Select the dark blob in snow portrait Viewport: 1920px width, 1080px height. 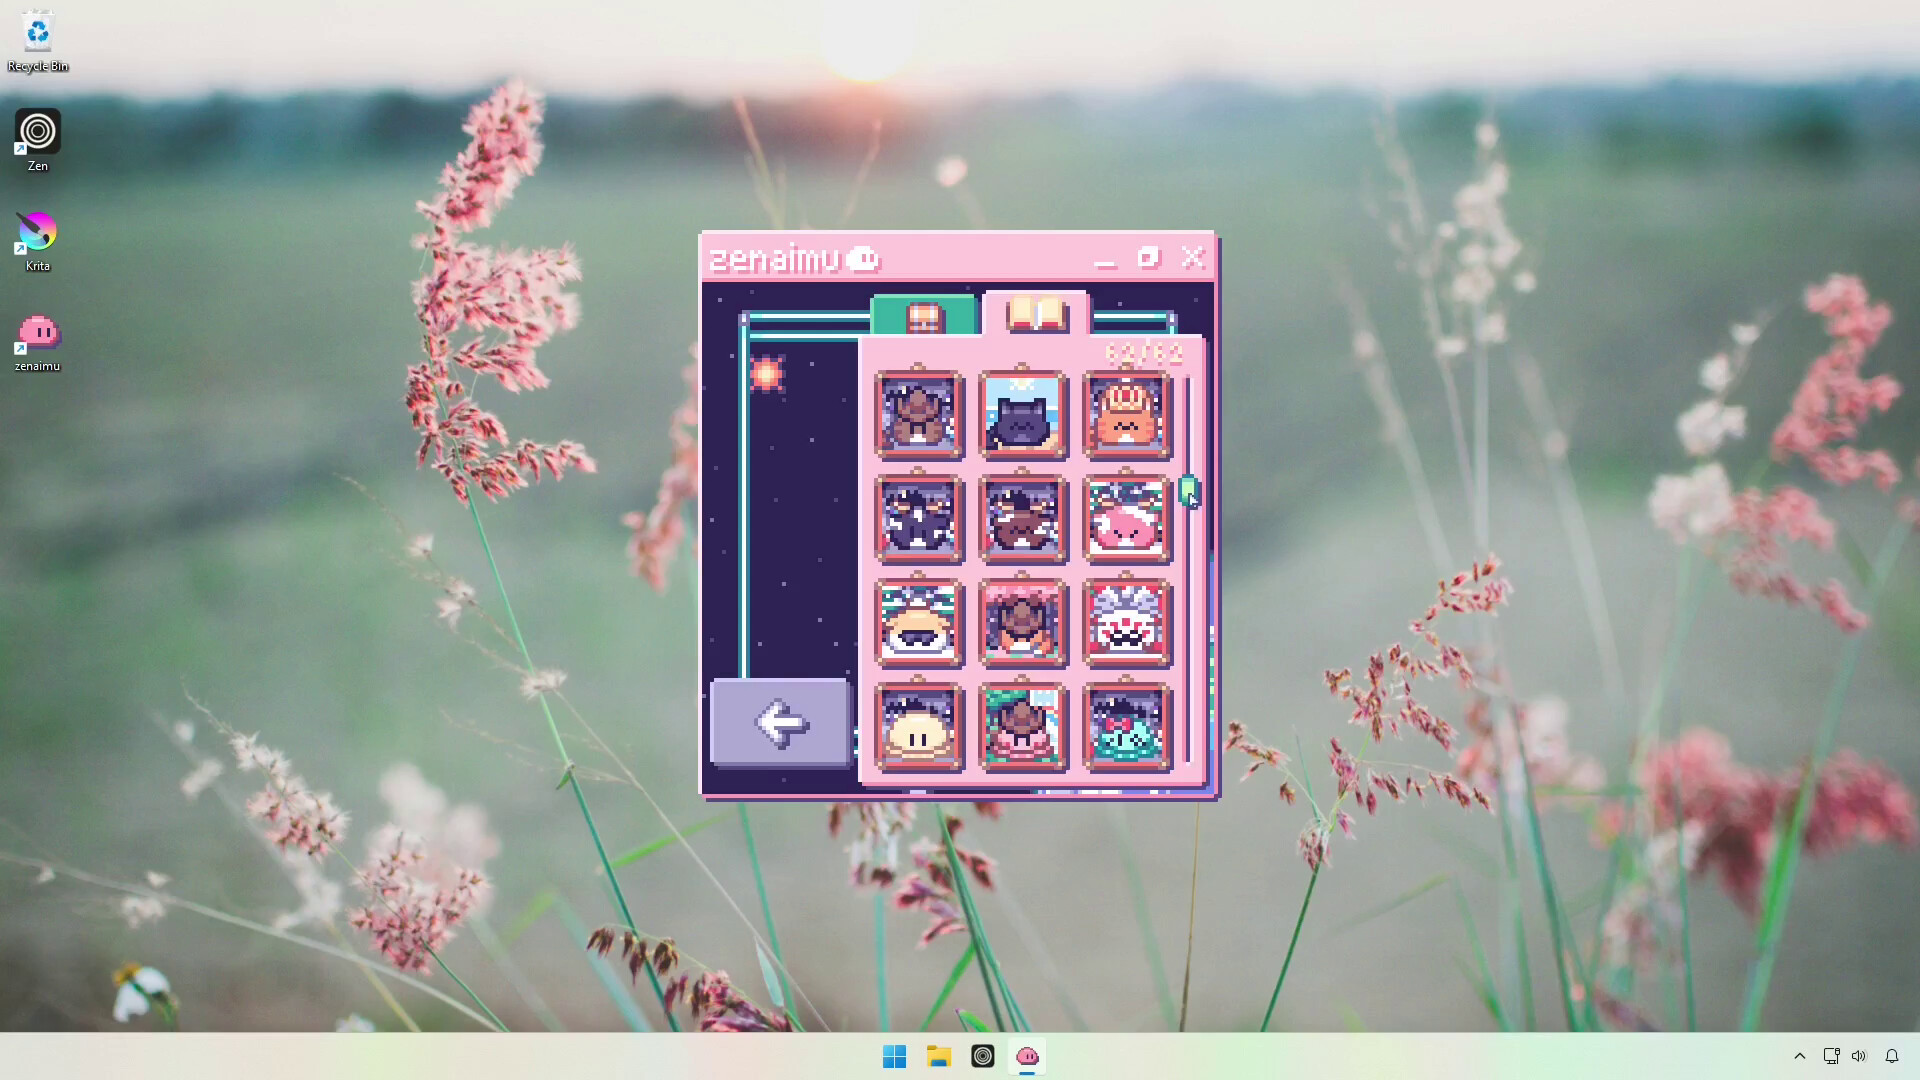pyautogui.click(x=919, y=519)
